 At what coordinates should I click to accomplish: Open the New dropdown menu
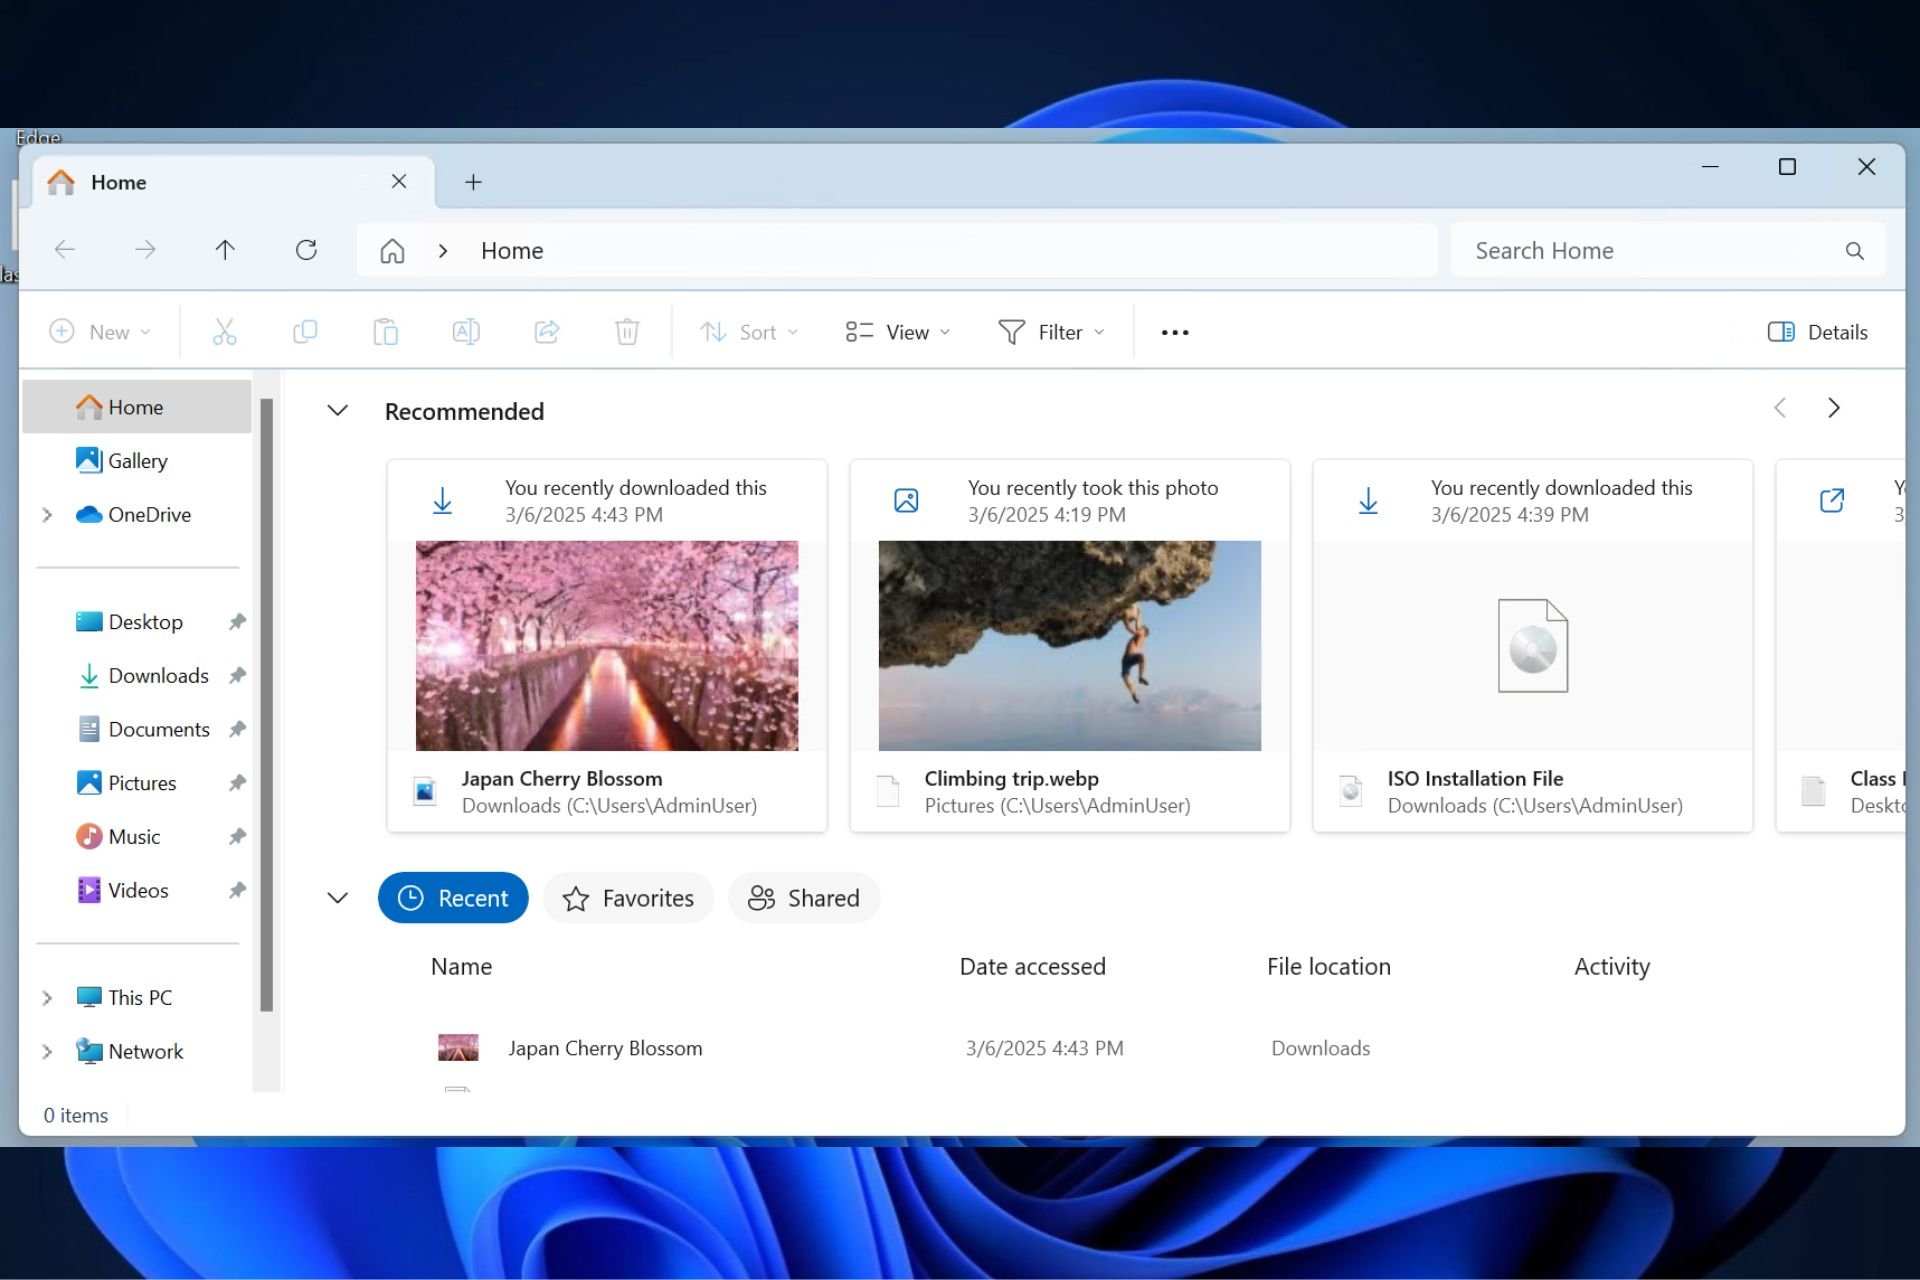[100, 332]
